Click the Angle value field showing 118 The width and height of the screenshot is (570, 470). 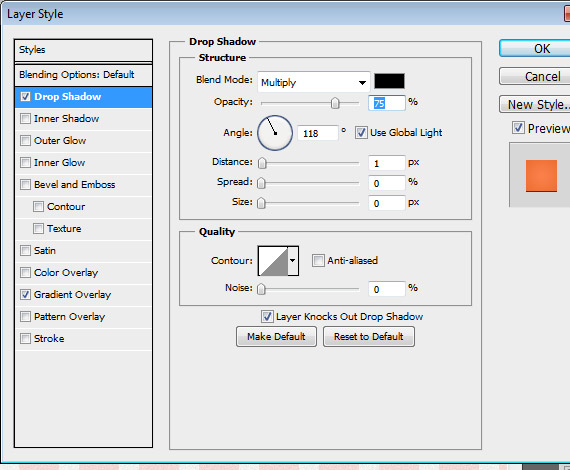(x=318, y=133)
